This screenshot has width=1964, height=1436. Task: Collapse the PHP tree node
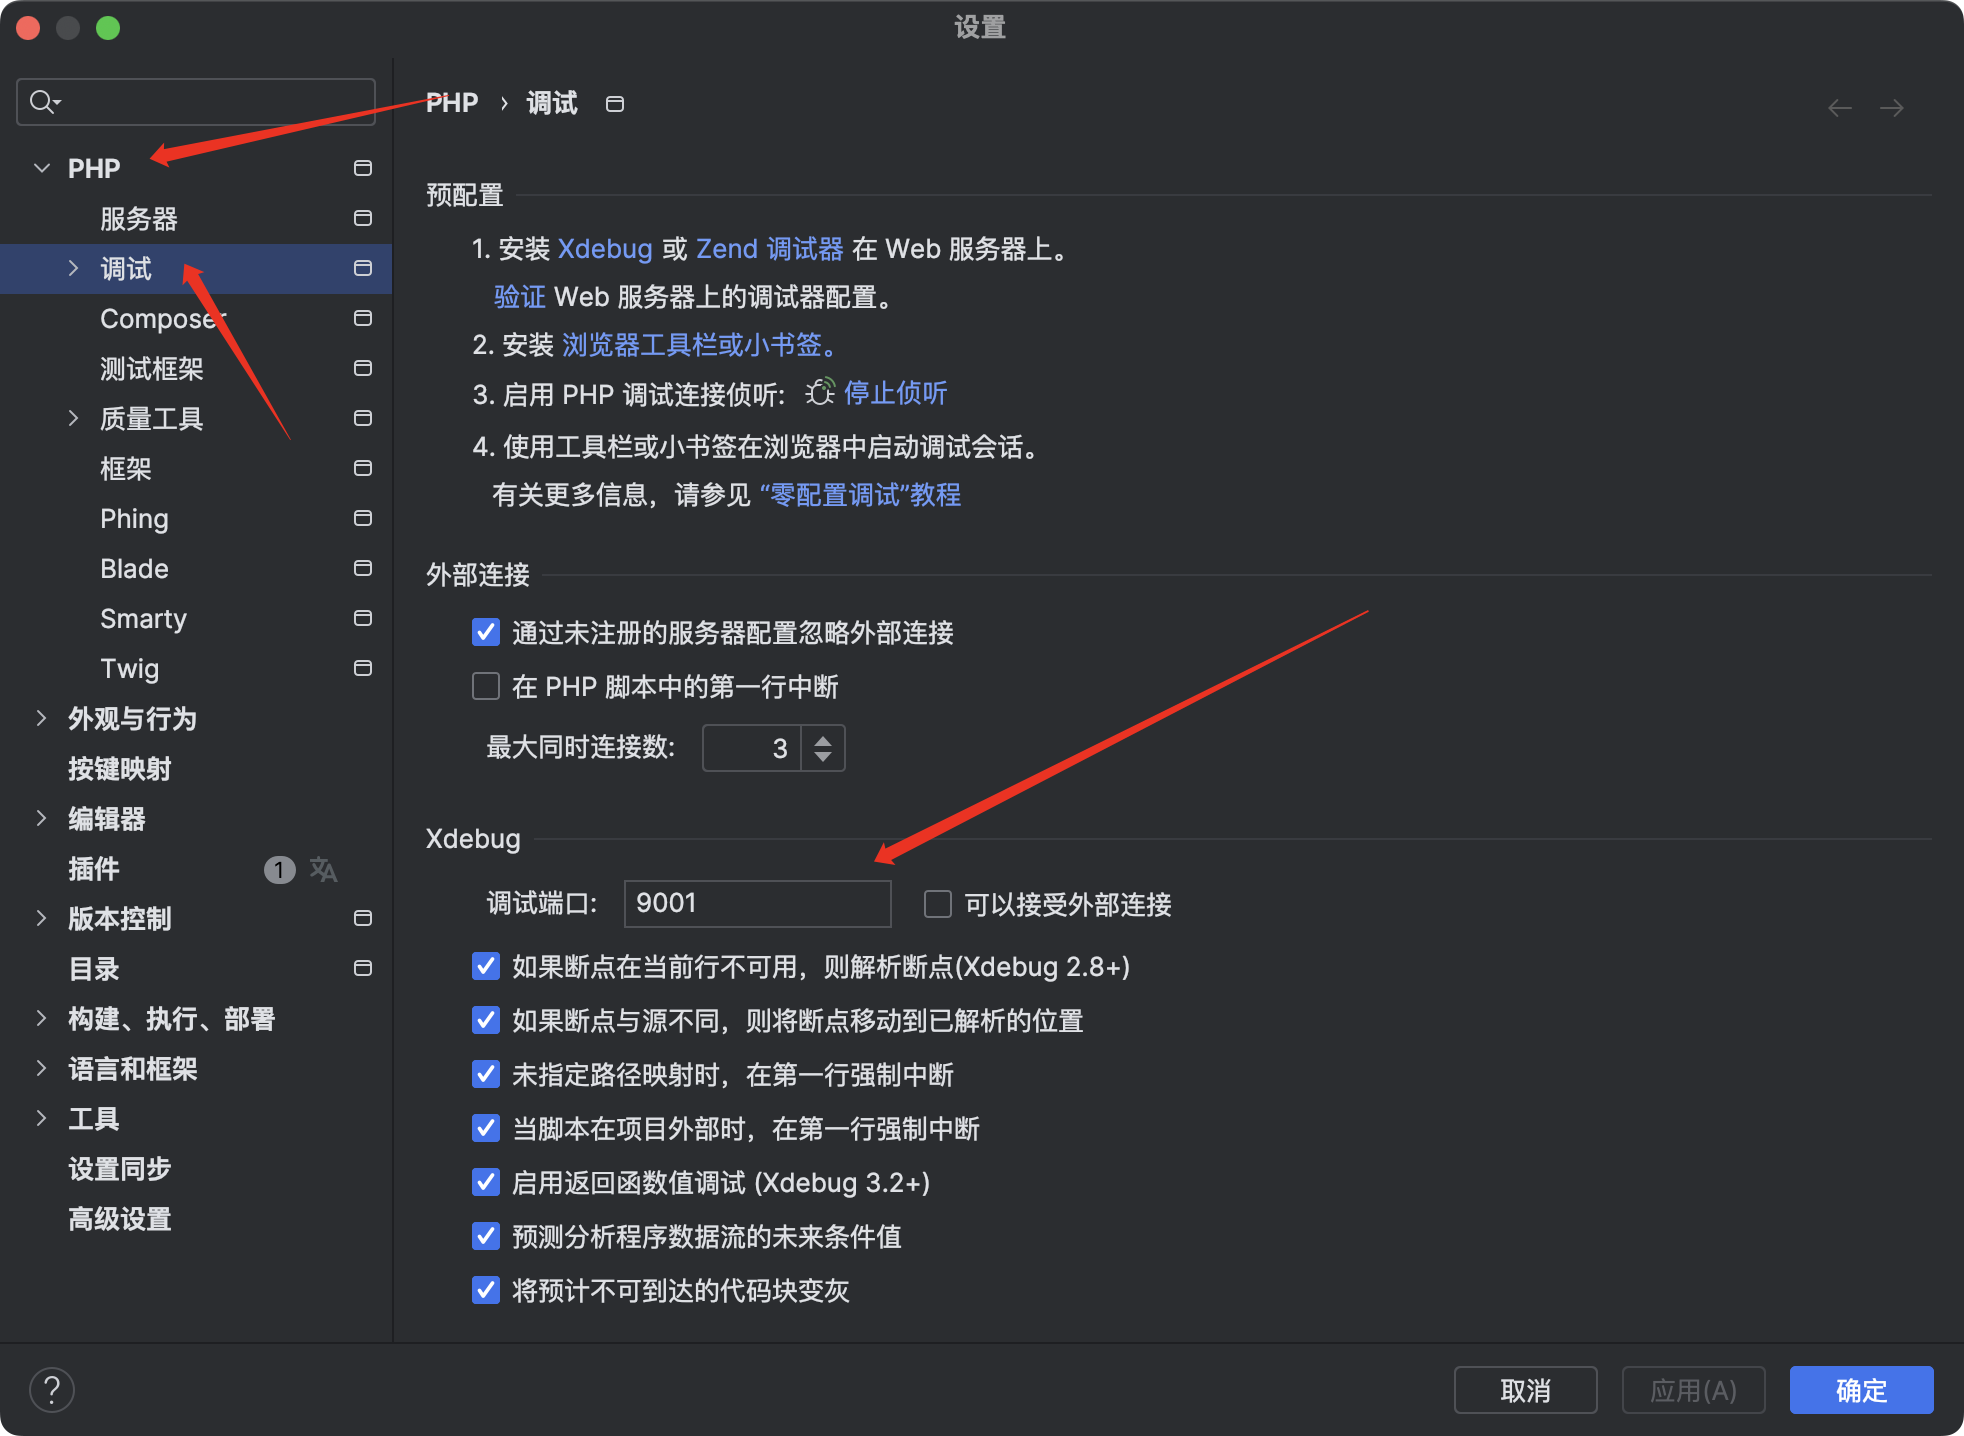(42, 168)
